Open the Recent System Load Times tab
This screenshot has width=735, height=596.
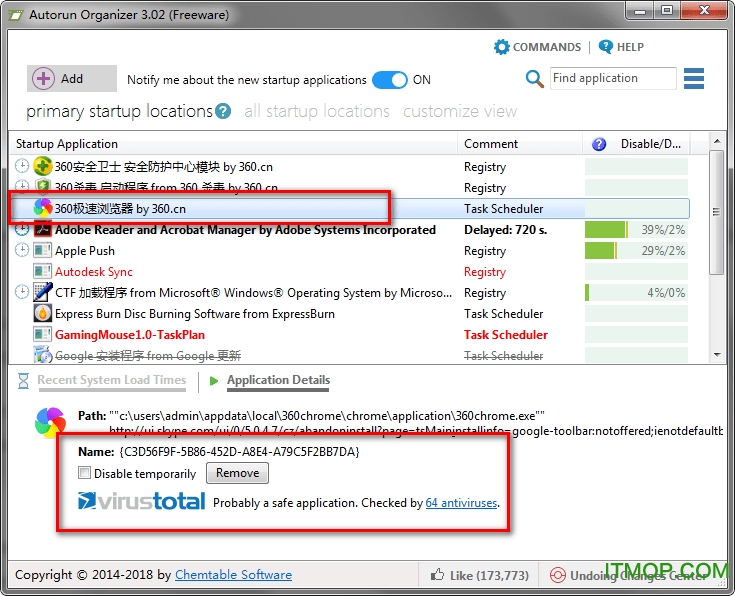pos(111,380)
